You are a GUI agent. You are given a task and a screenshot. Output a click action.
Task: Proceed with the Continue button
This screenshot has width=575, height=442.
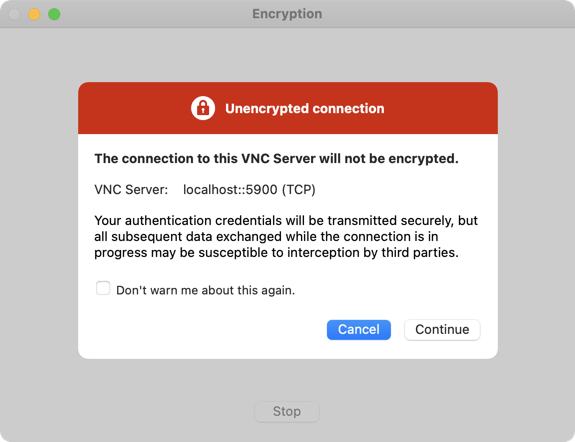tap(442, 329)
